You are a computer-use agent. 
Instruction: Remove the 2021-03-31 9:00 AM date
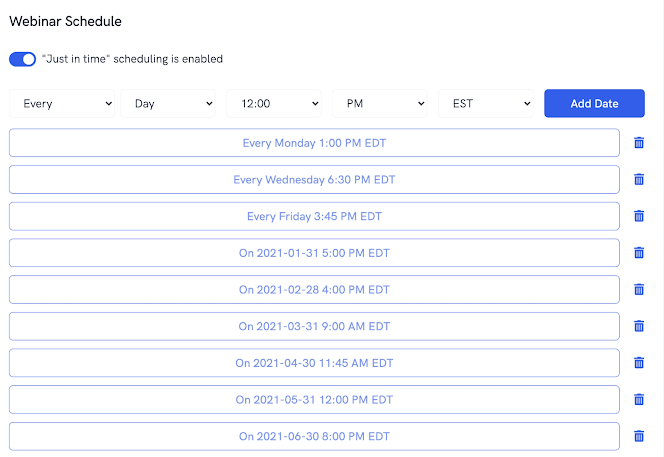(x=639, y=326)
